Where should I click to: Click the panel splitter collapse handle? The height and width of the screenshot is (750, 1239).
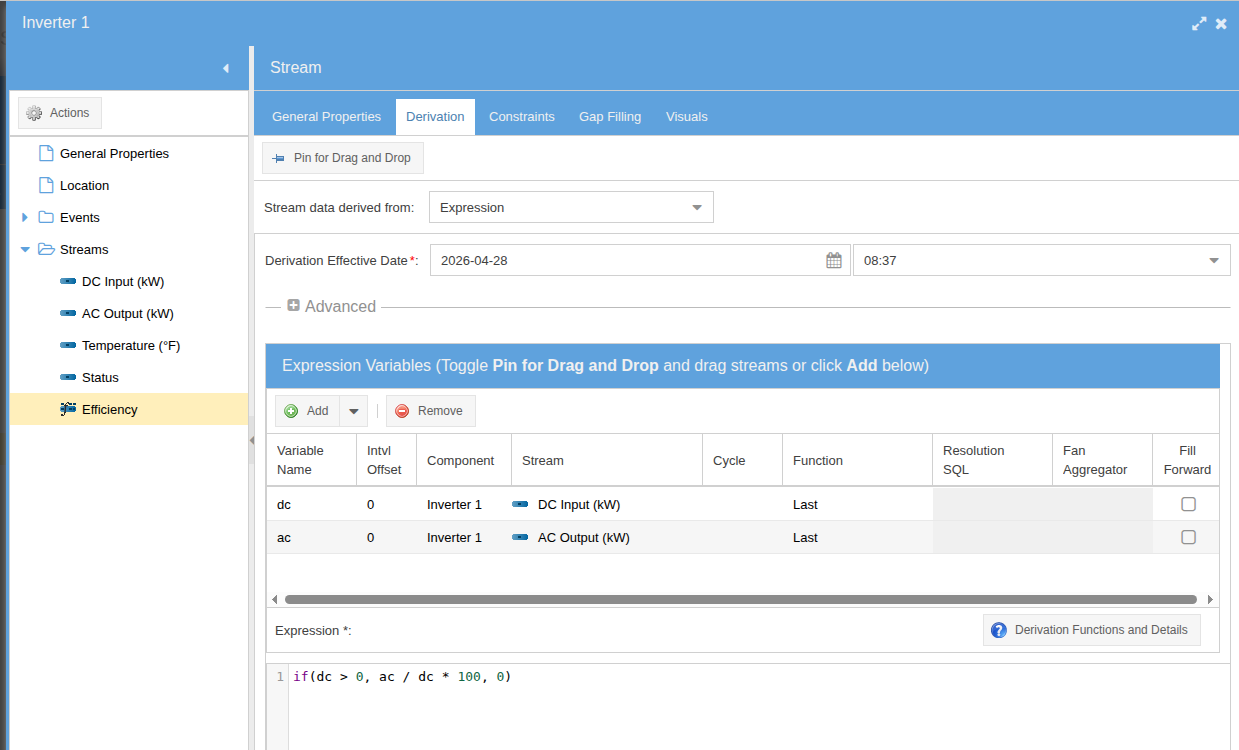251,441
